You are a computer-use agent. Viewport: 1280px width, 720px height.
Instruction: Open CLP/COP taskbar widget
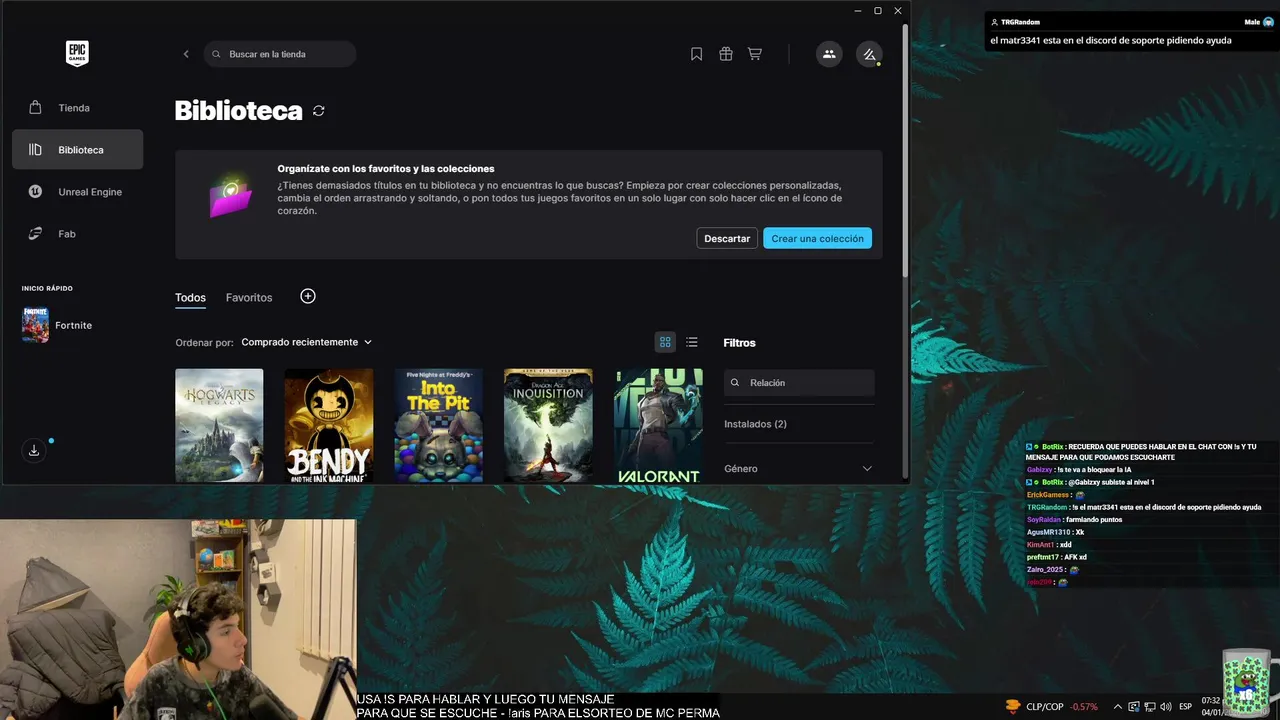pos(1051,706)
